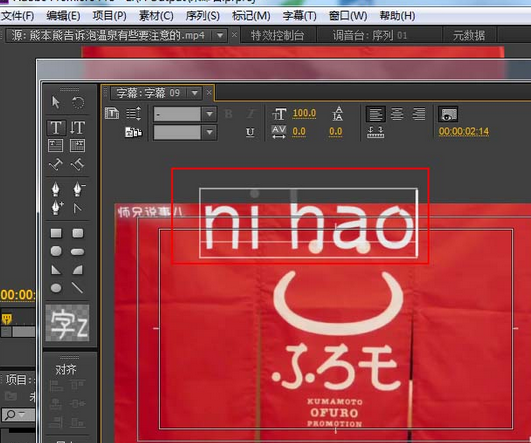Click the background video timecode 00:00:02:14
Image resolution: width=531 pixels, height=443 pixels.
464,131
